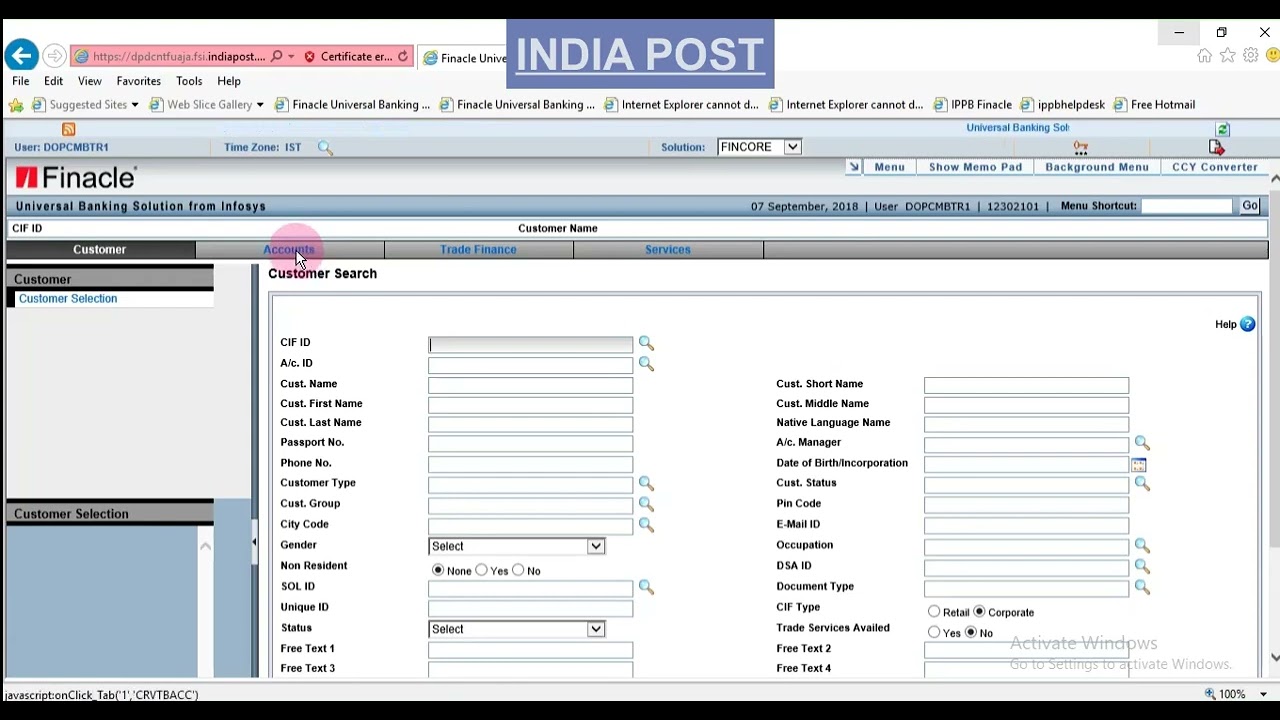Open the Status dropdown
Image resolution: width=1280 pixels, height=720 pixels.
[x=516, y=629]
